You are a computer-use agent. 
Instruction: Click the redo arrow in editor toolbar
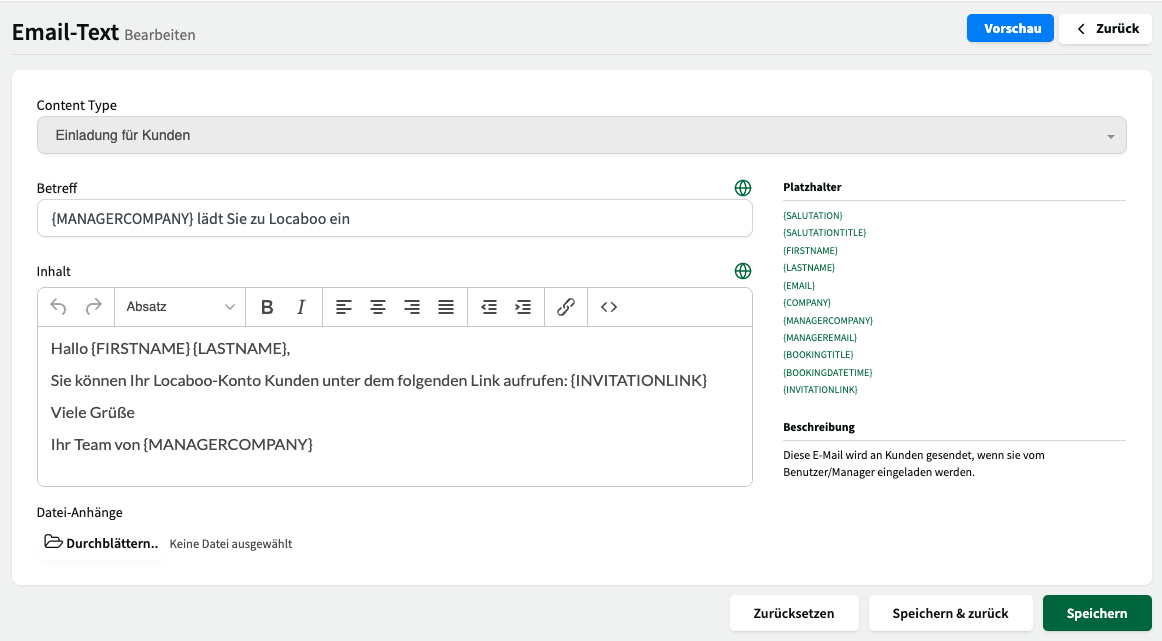tap(94, 307)
